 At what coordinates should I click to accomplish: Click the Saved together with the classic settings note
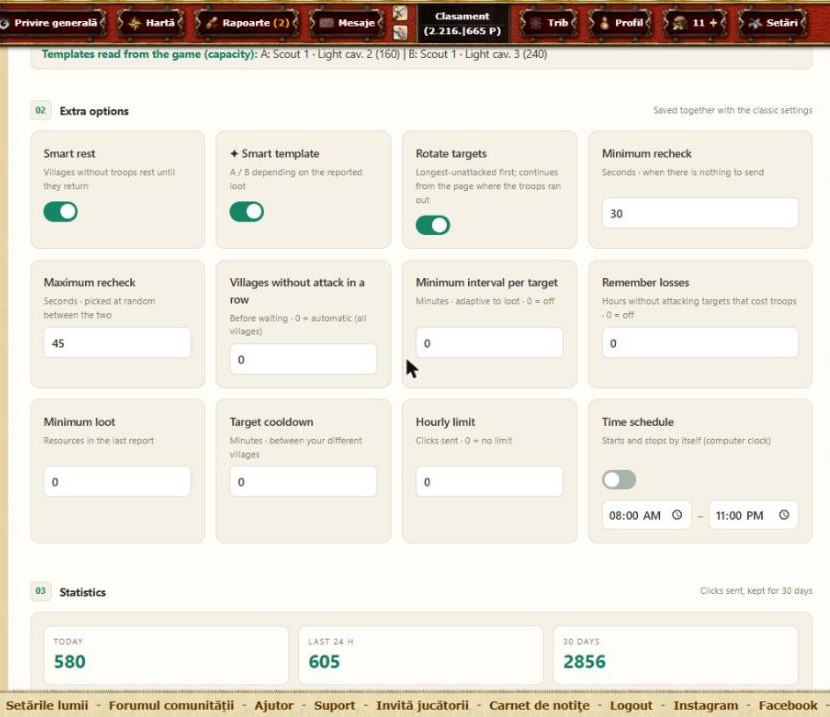pos(733,110)
